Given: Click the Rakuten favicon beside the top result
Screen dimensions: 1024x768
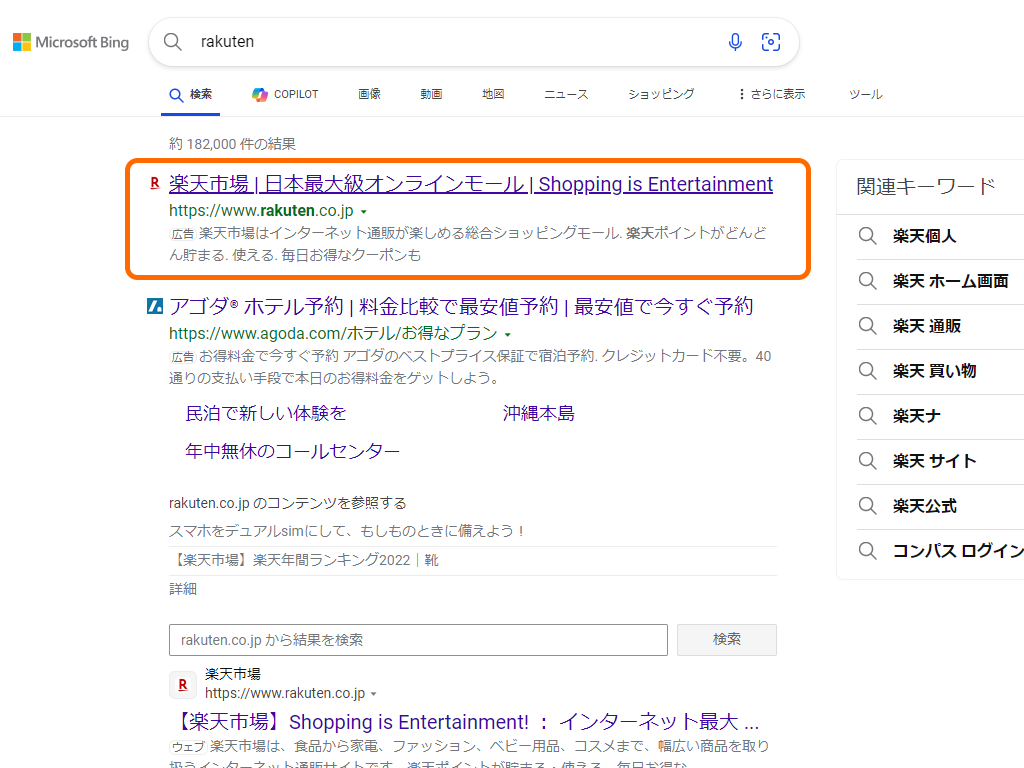Looking at the screenshot, I should [x=155, y=184].
